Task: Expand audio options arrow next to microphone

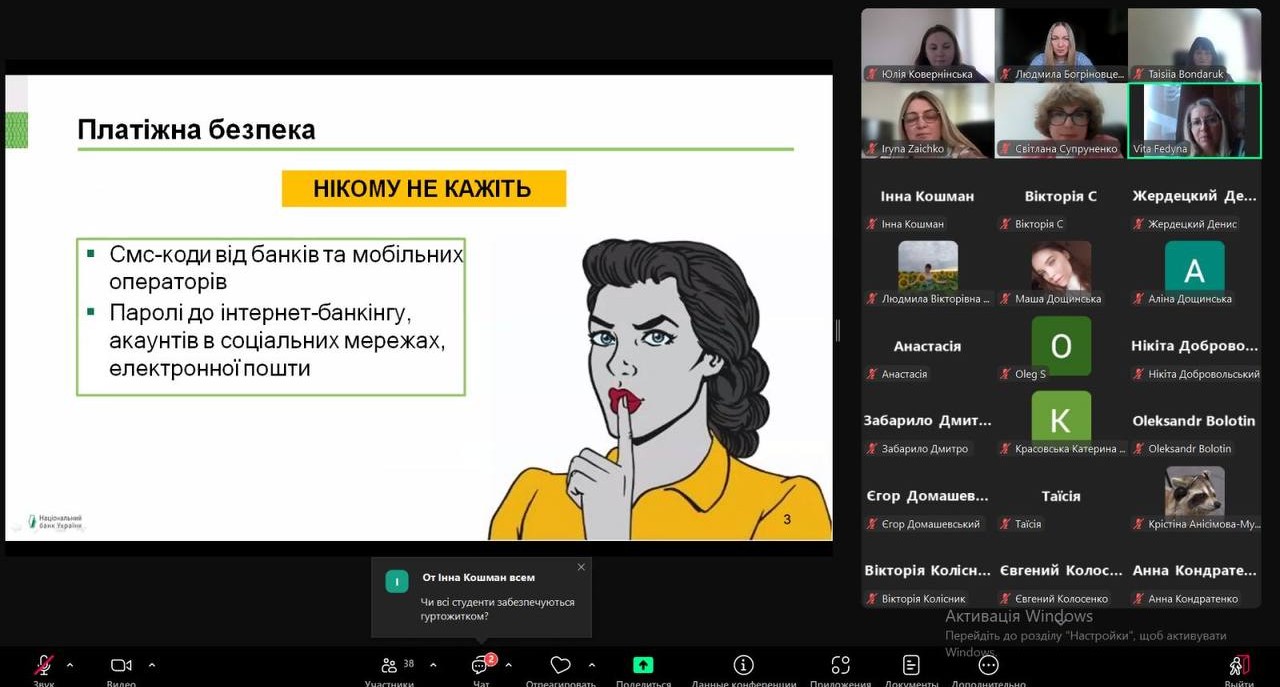Action: 70,665
